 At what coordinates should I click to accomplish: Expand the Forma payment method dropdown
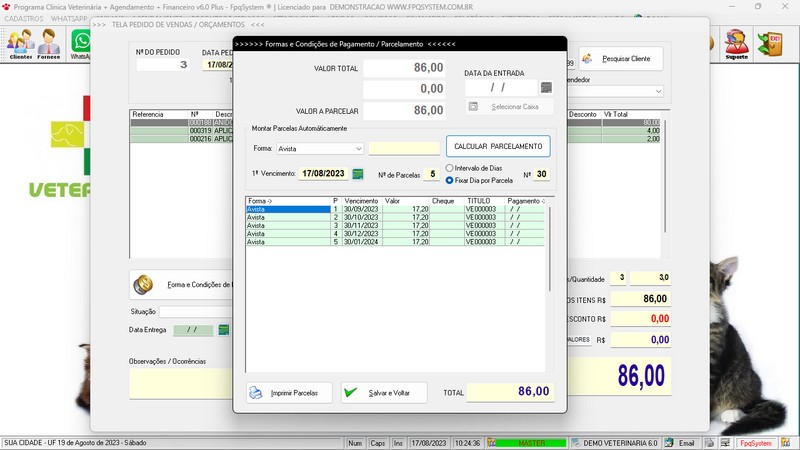(359, 149)
